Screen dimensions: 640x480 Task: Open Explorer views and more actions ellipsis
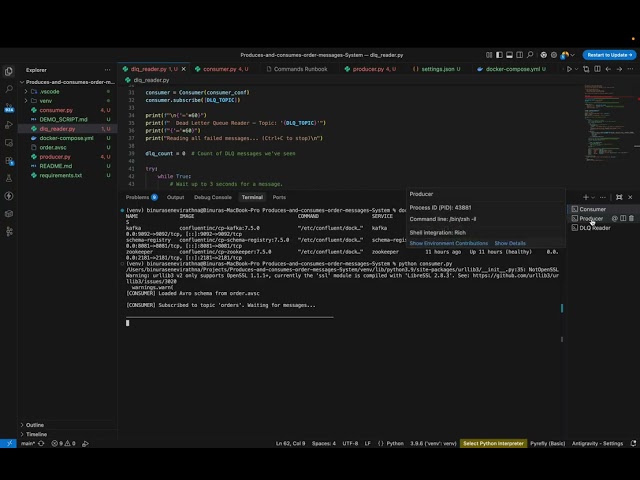107,70
